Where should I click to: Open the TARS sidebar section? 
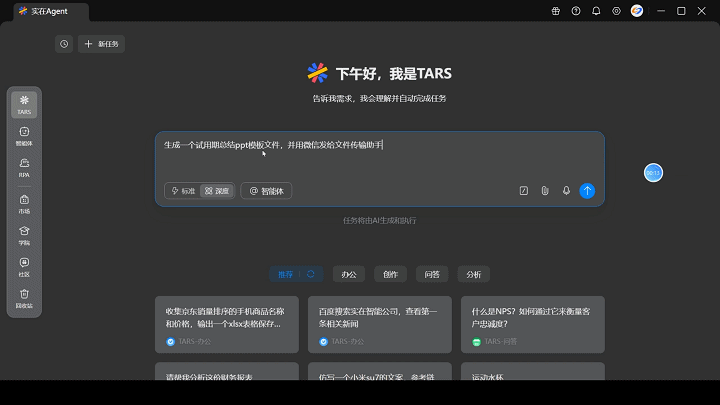[x=24, y=105]
